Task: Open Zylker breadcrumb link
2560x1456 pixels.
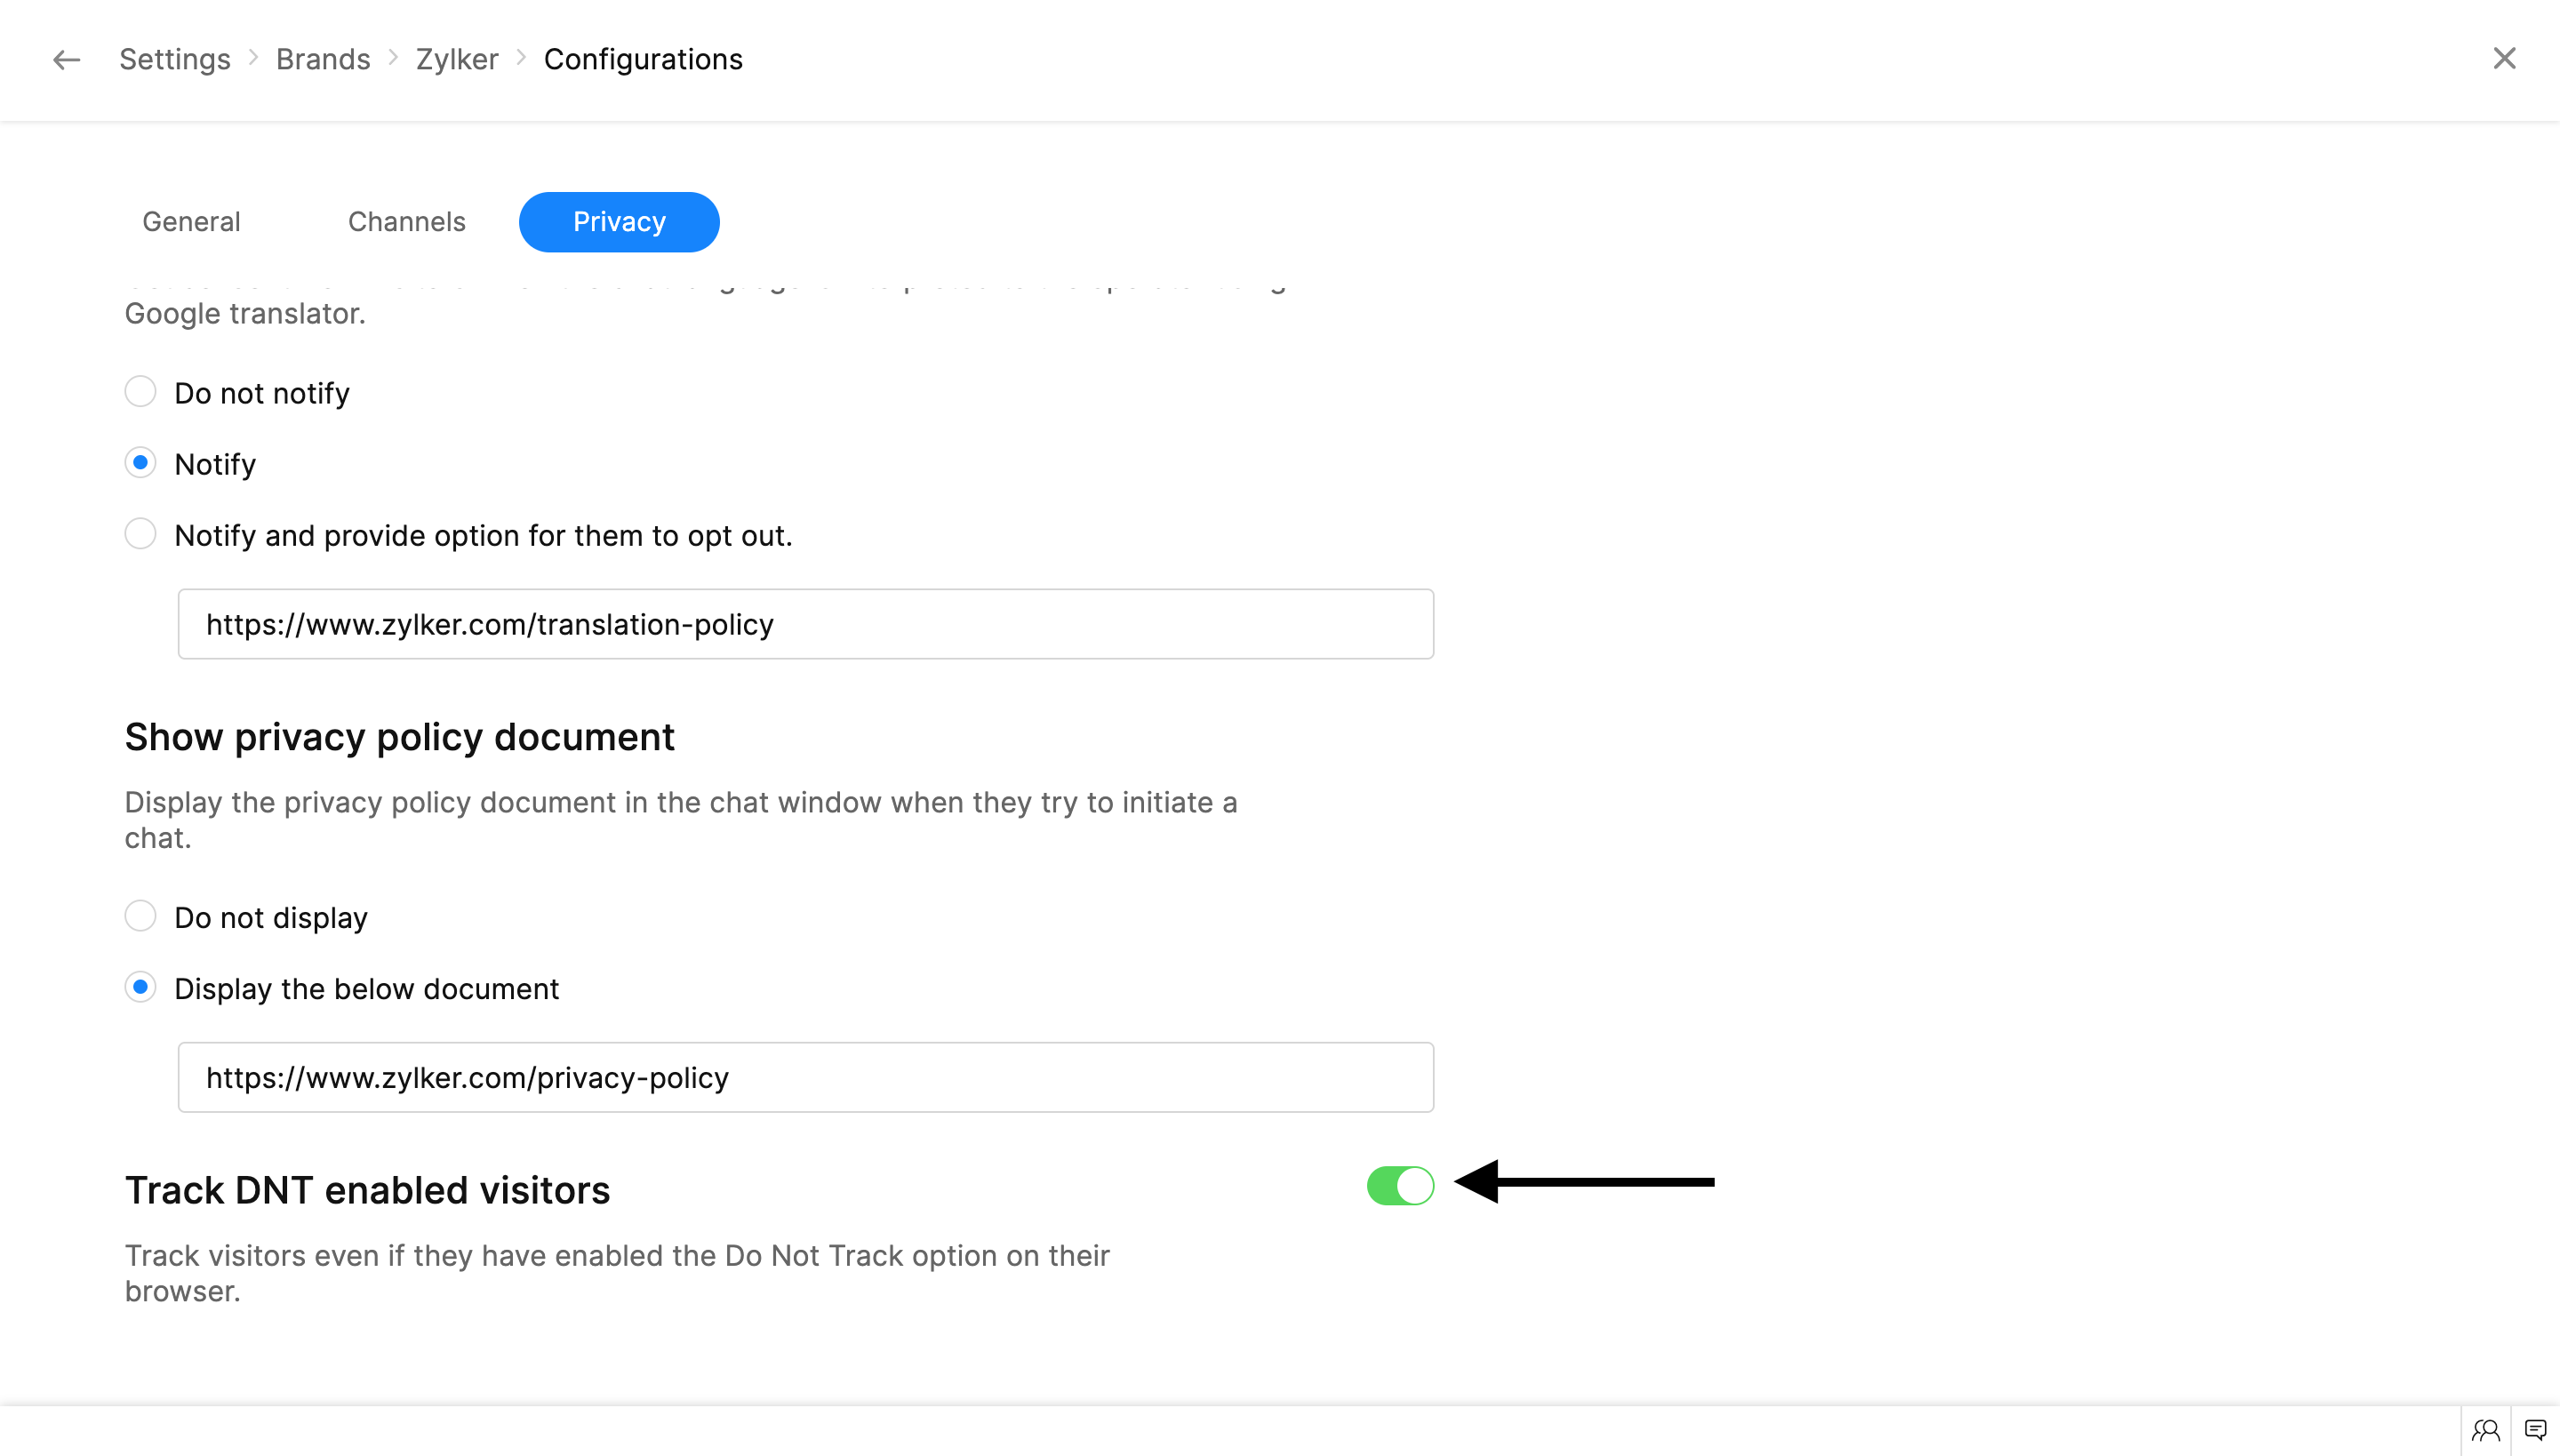Action: pos(457,60)
